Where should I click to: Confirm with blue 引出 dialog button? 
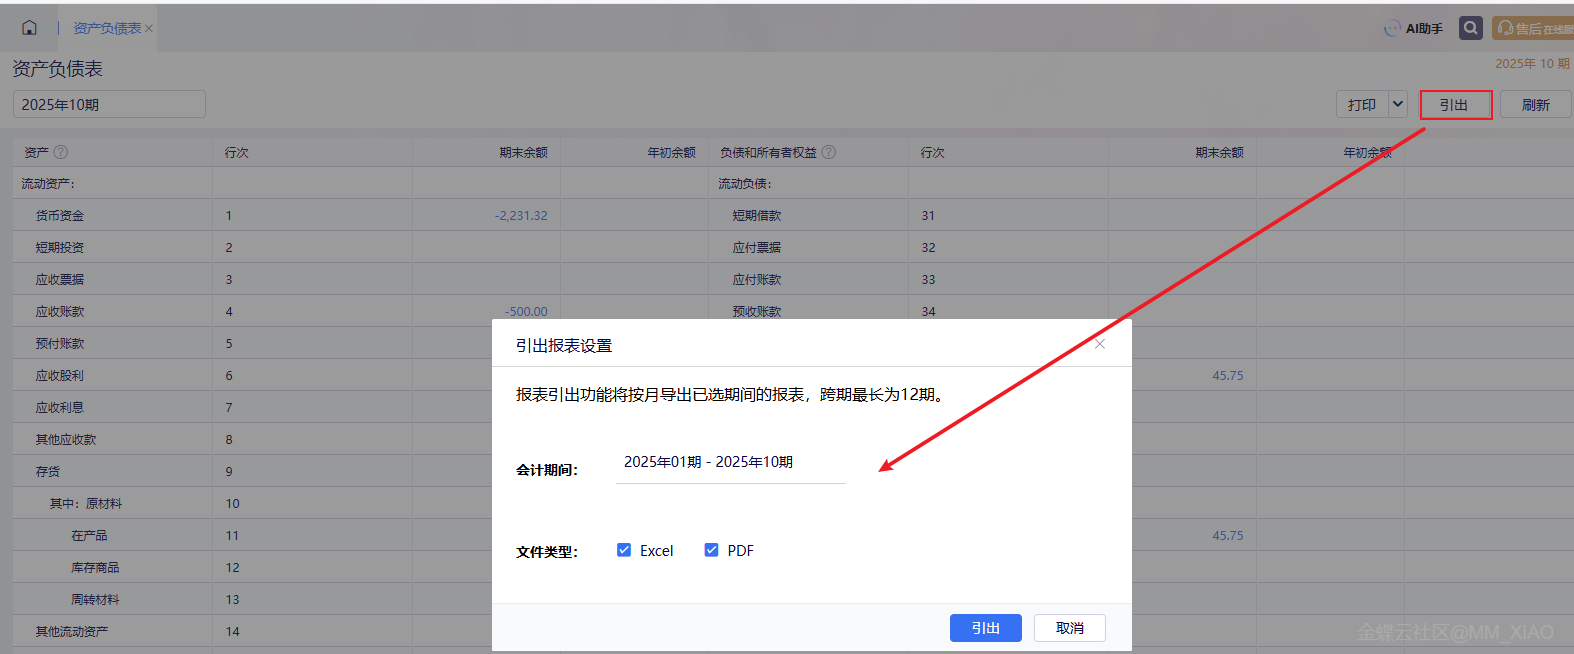(986, 628)
